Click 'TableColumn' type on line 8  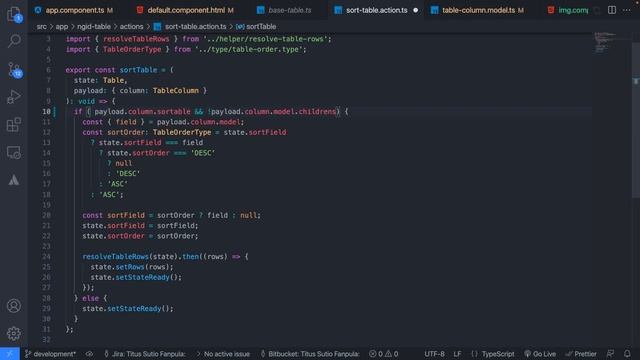[x=176, y=91]
